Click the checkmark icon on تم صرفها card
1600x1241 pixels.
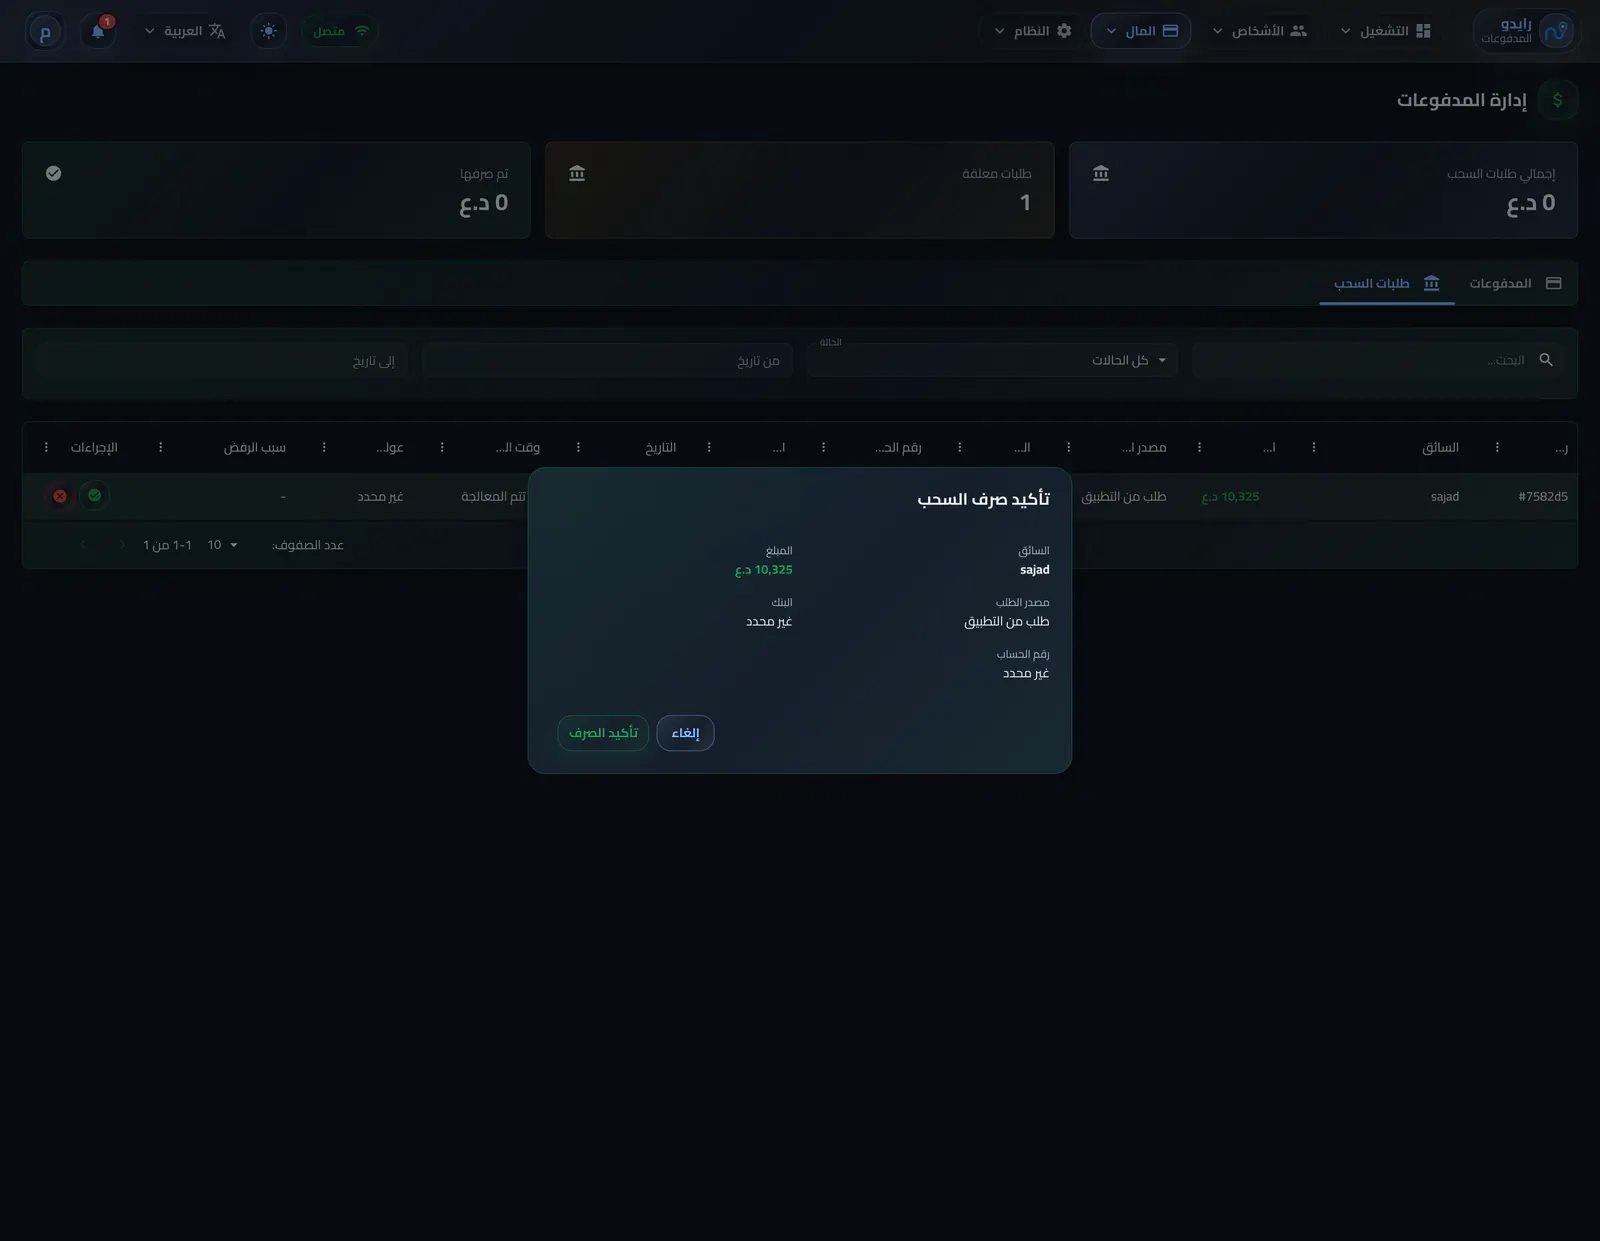(x=54, y=173)
